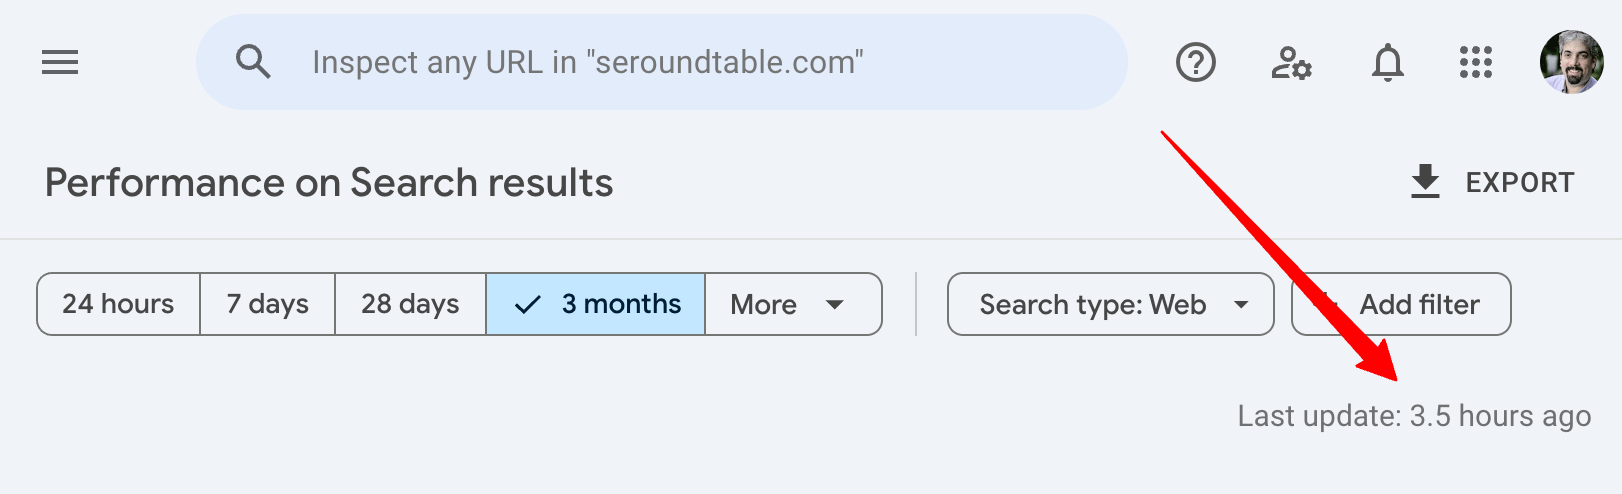Click the download arrow icon beside Export

1425,182
